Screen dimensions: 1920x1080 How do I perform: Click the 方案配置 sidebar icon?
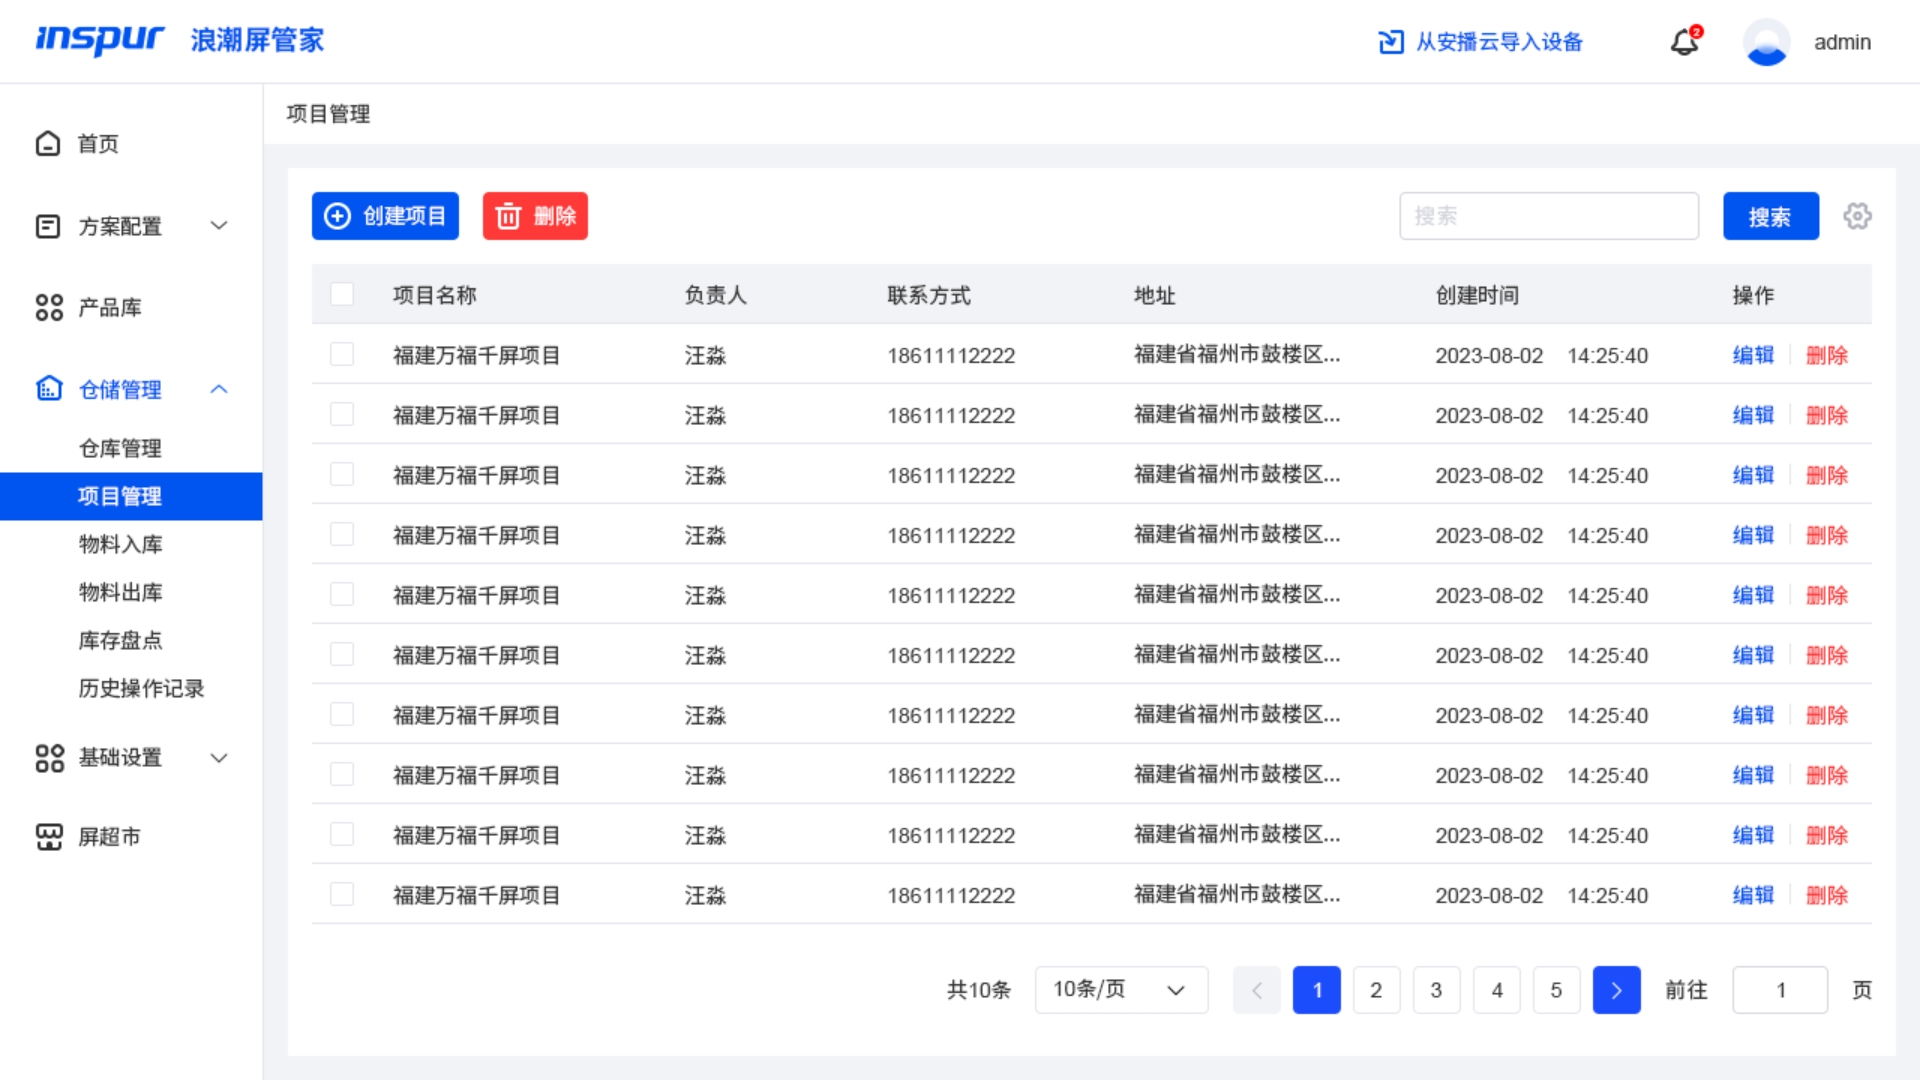48,227
